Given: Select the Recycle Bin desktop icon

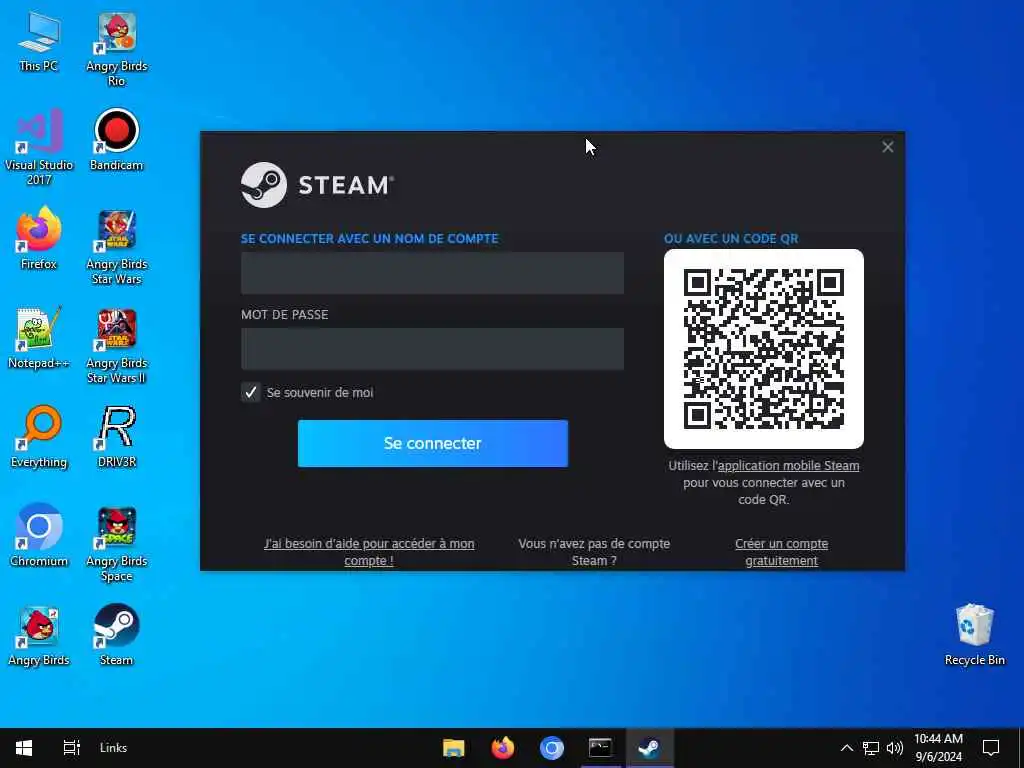Looking at the screenshot, I should [x=974, y=635].
